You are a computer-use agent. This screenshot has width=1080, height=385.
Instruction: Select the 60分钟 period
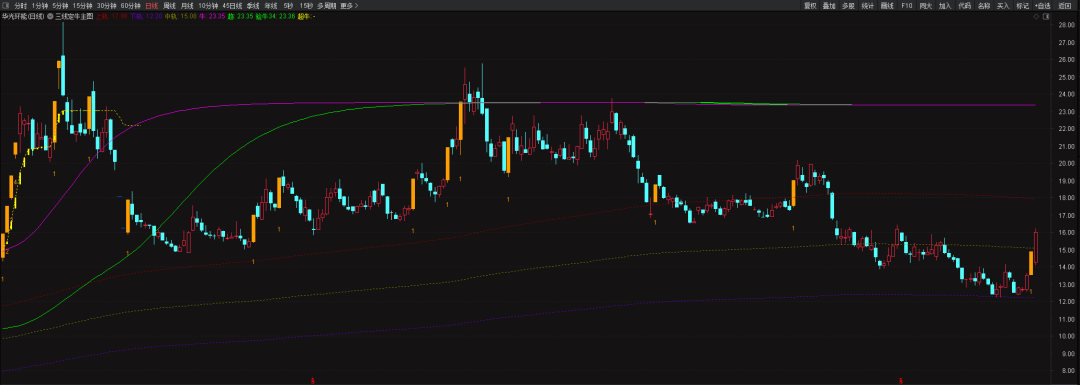point(131,6)
